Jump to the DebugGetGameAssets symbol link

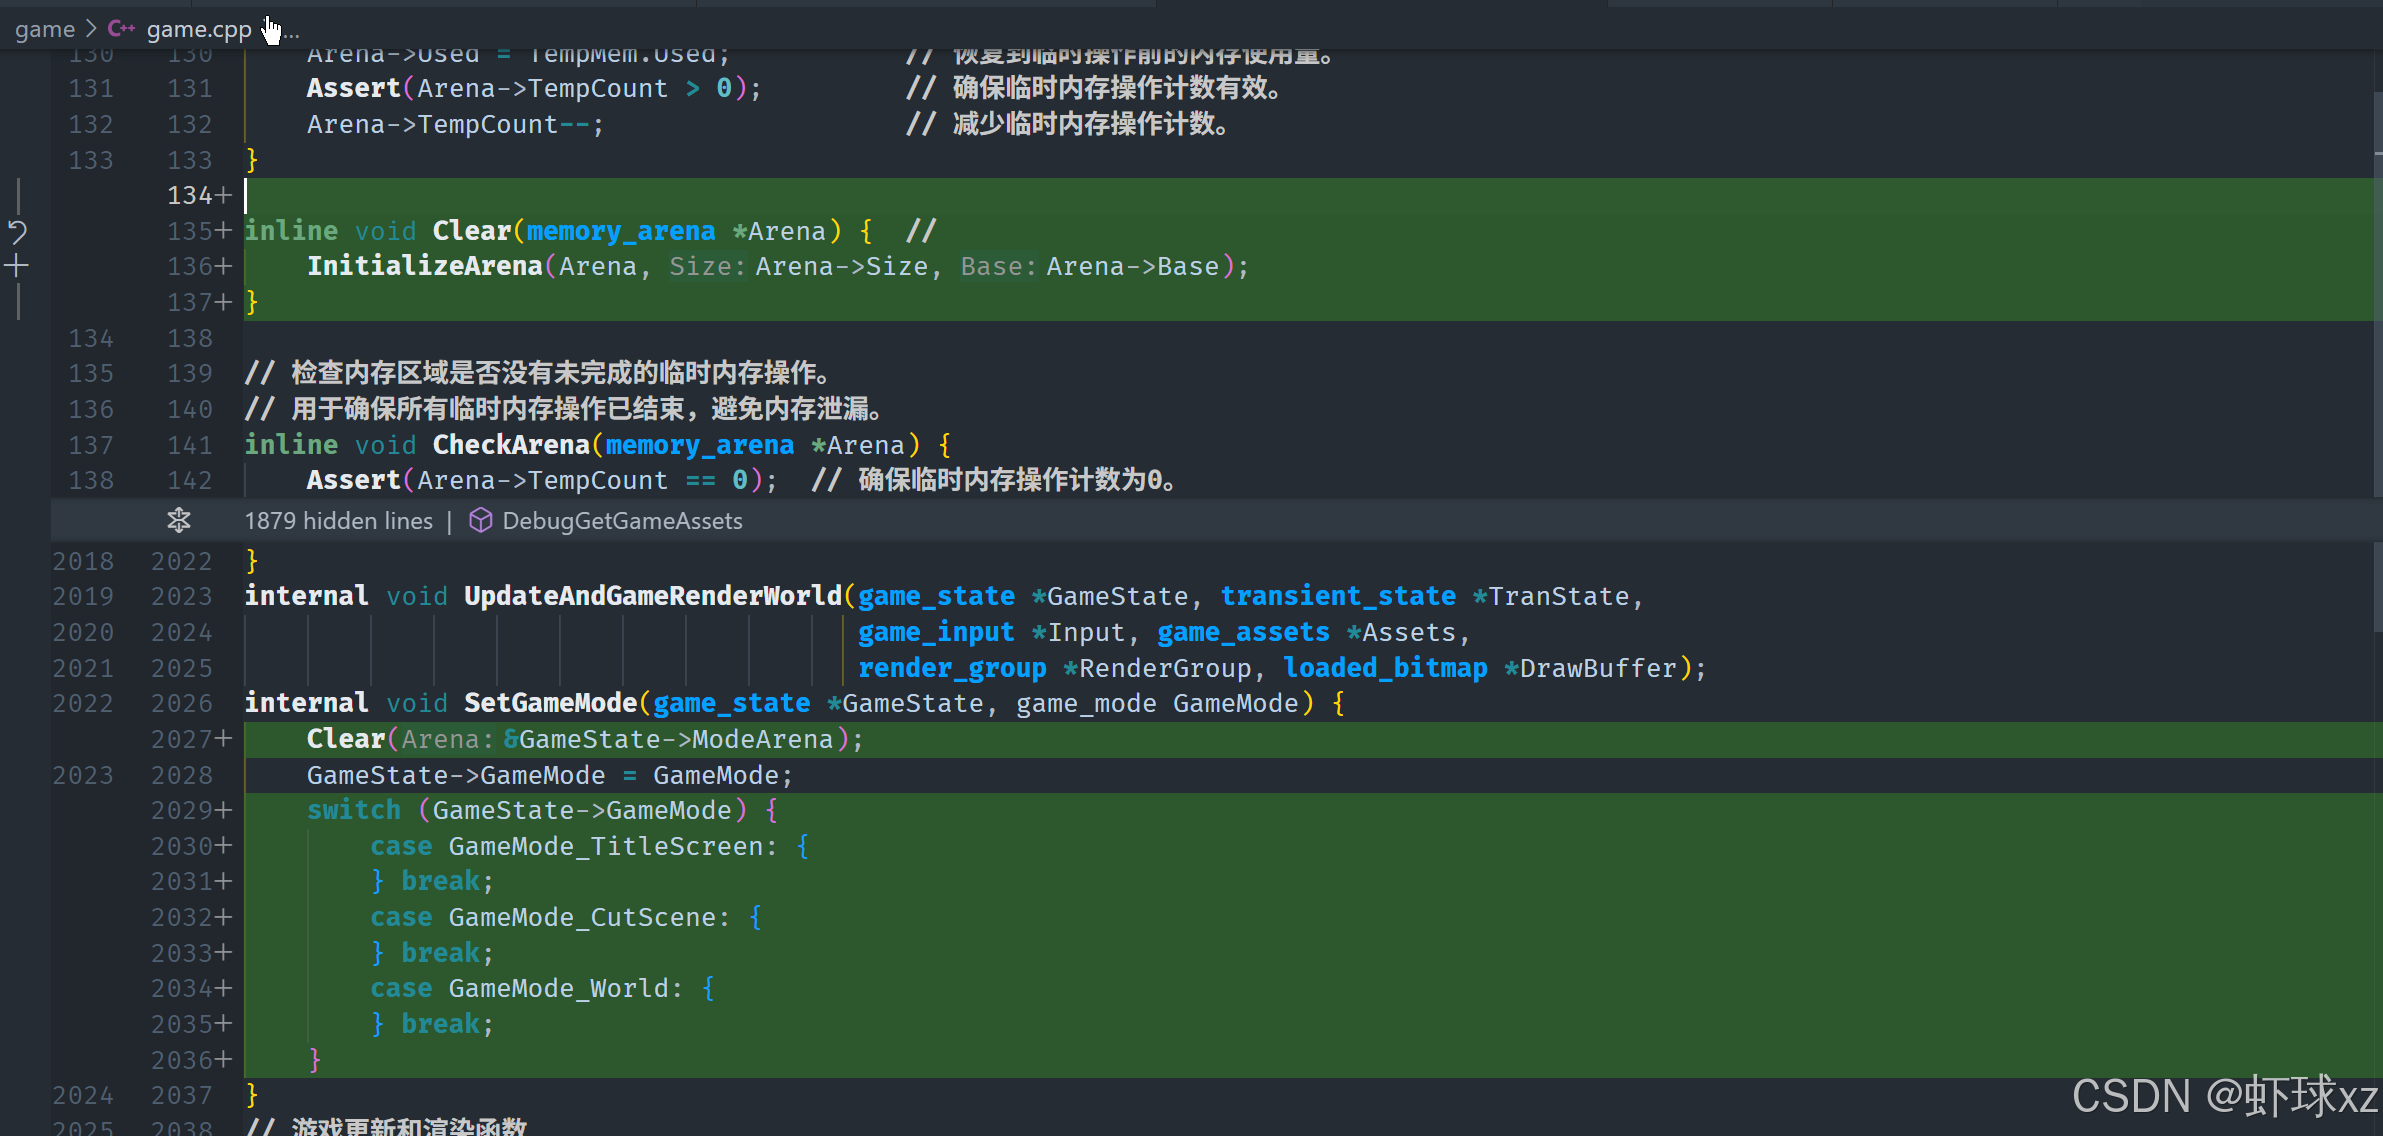click(622, 521)
